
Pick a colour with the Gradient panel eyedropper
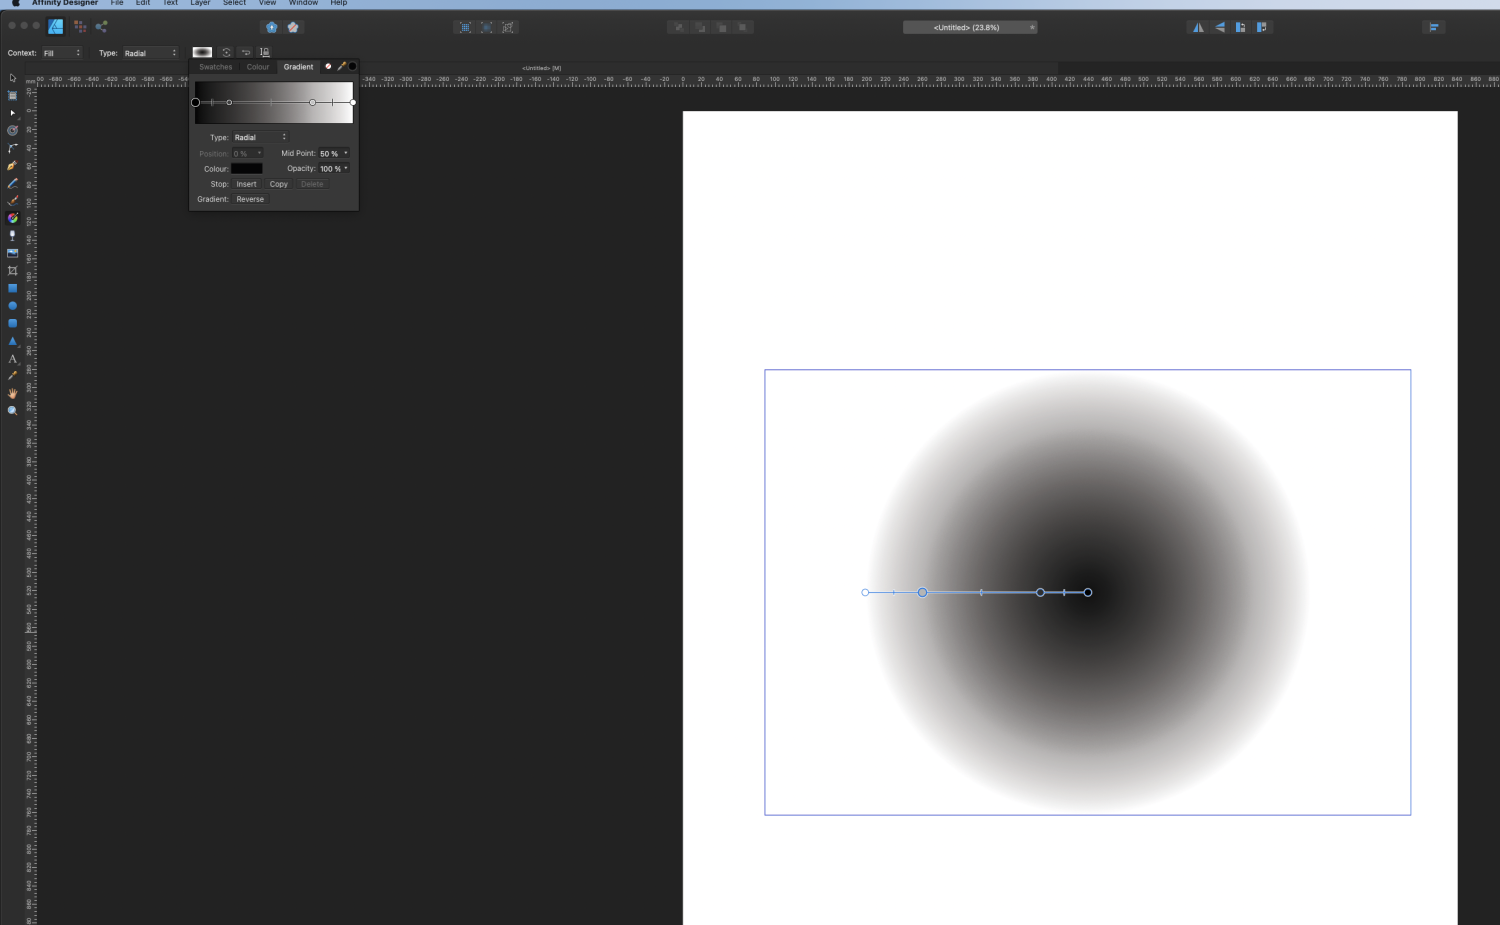341,66
